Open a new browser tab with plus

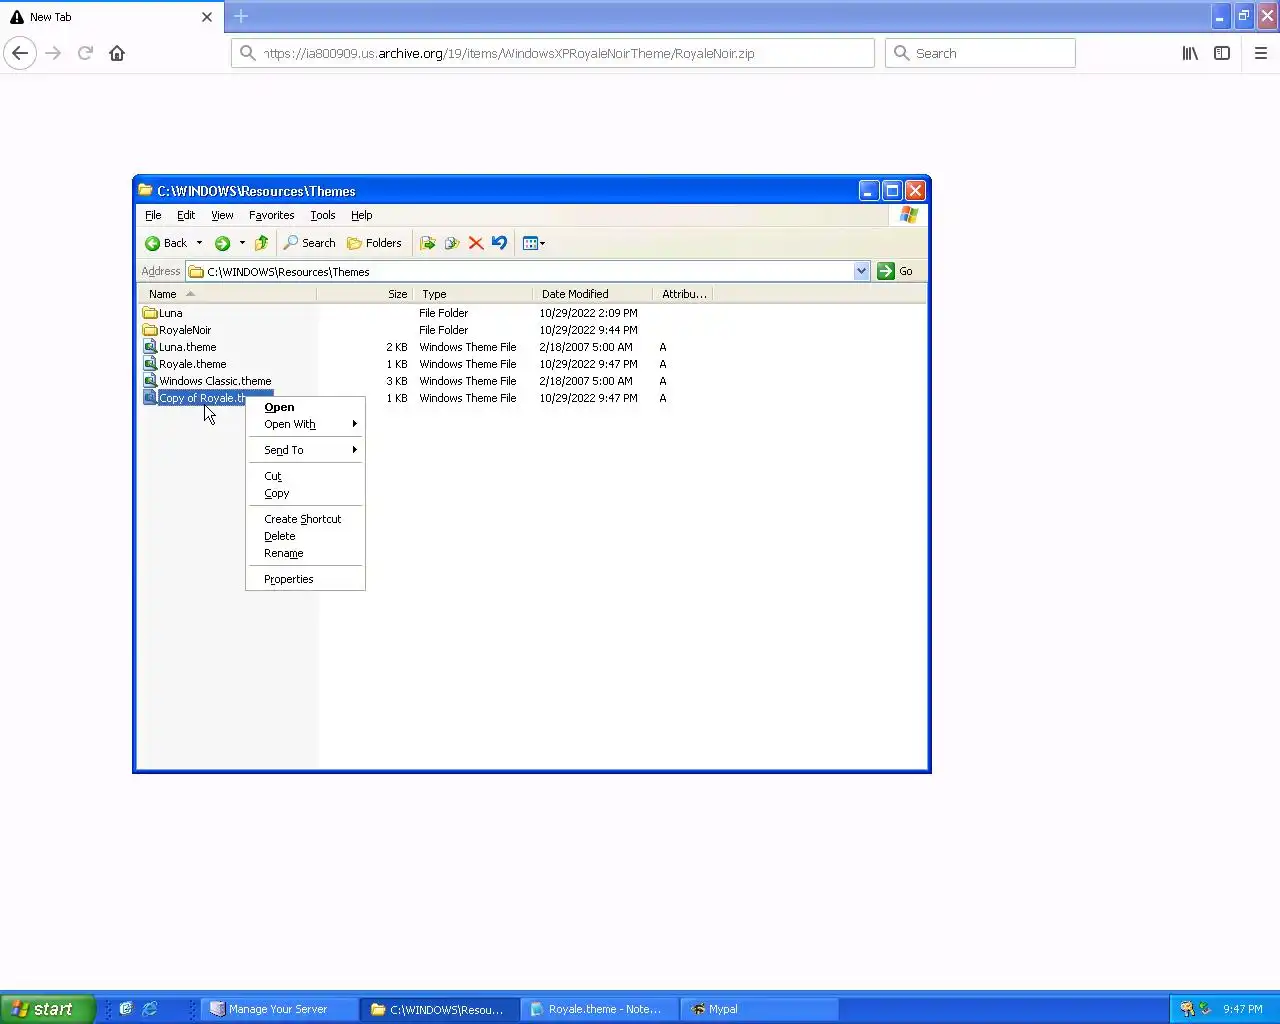(x=241, y=16)
